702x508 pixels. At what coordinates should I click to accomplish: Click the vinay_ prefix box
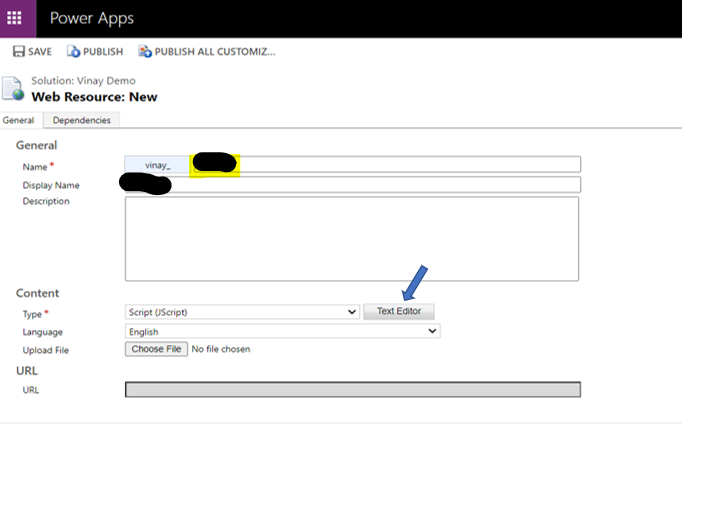[157, 165]
